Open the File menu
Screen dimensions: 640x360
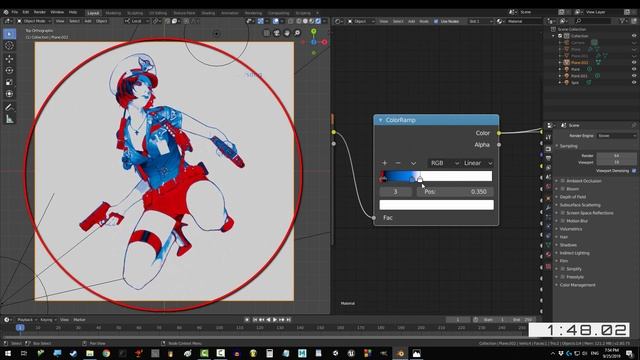pyautogui.click(x=15, y=12)
